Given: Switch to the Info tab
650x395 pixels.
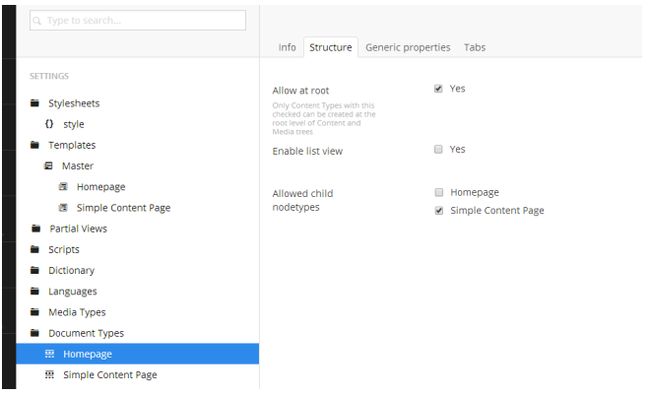Looking at the screenshot, I should 287,47.
